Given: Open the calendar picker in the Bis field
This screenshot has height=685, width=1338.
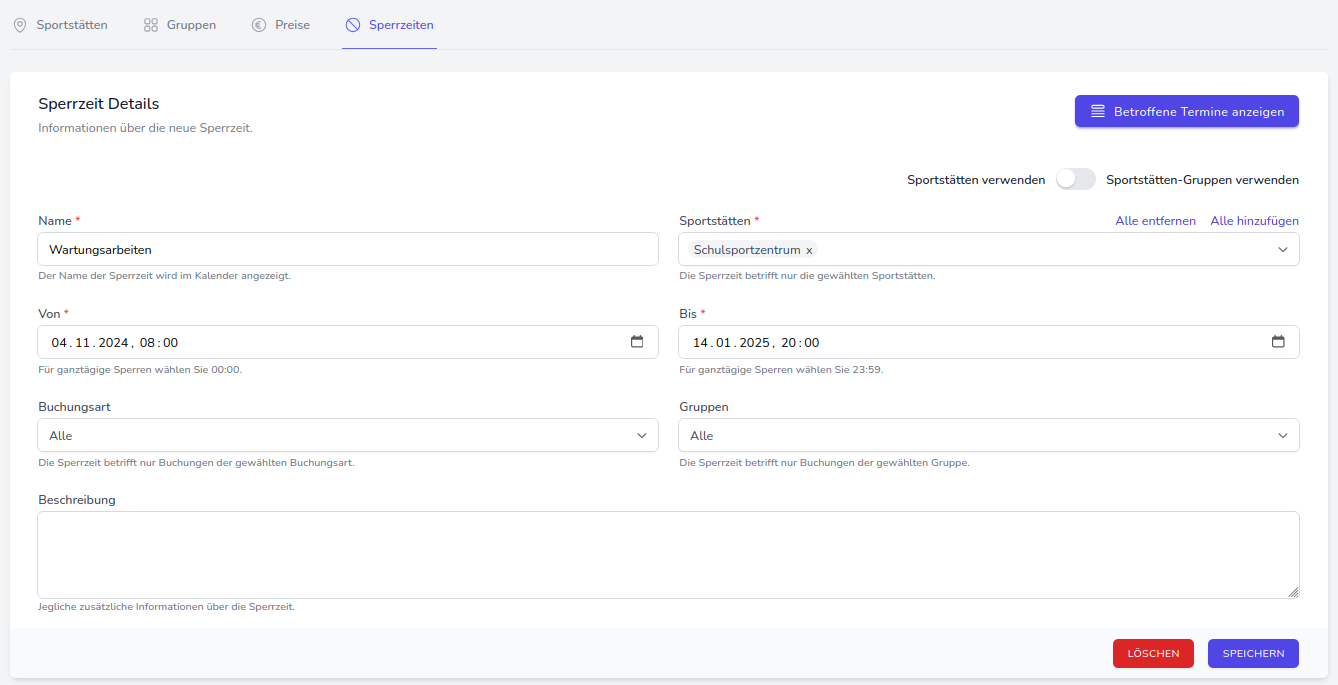Looking at the screenshot, I should click(1278, 342).
